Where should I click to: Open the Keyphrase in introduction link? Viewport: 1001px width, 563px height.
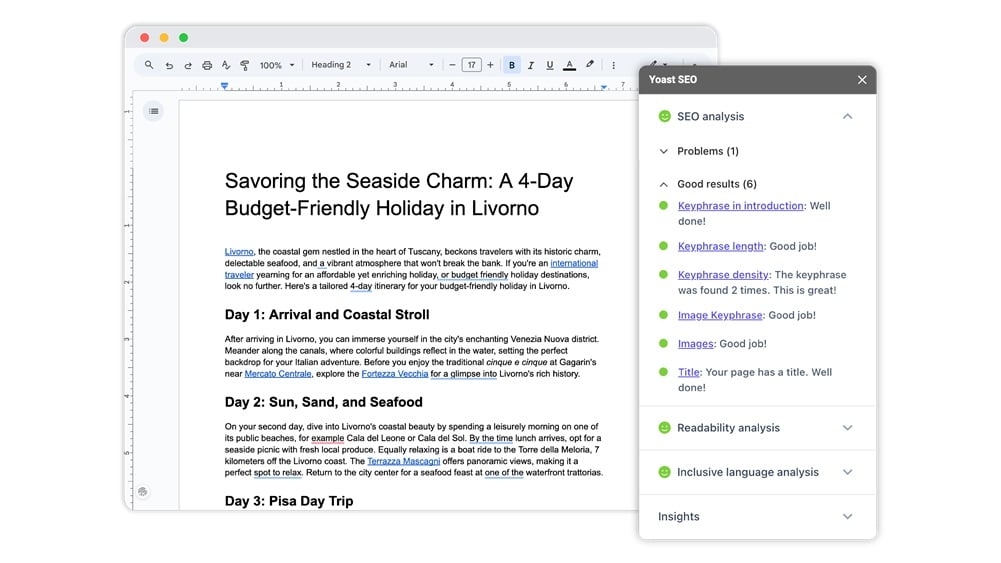click(741, 206)
